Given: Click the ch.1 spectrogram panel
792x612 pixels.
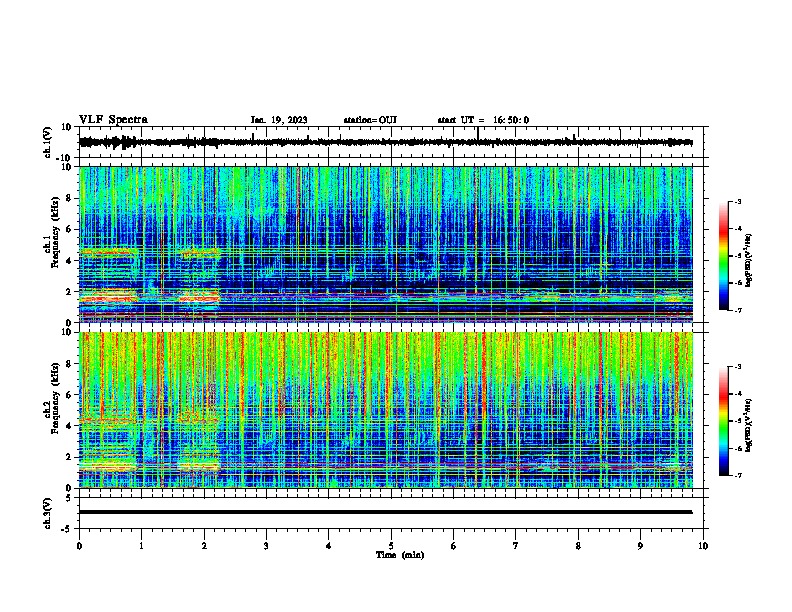Looking at the screenshot, I should pos(386,244).
